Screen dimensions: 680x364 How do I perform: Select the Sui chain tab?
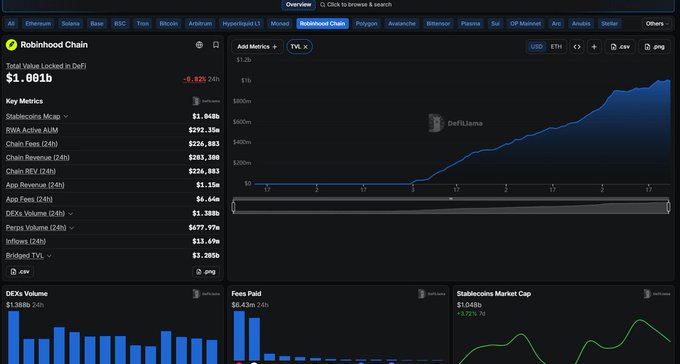(x=495, y=23)
